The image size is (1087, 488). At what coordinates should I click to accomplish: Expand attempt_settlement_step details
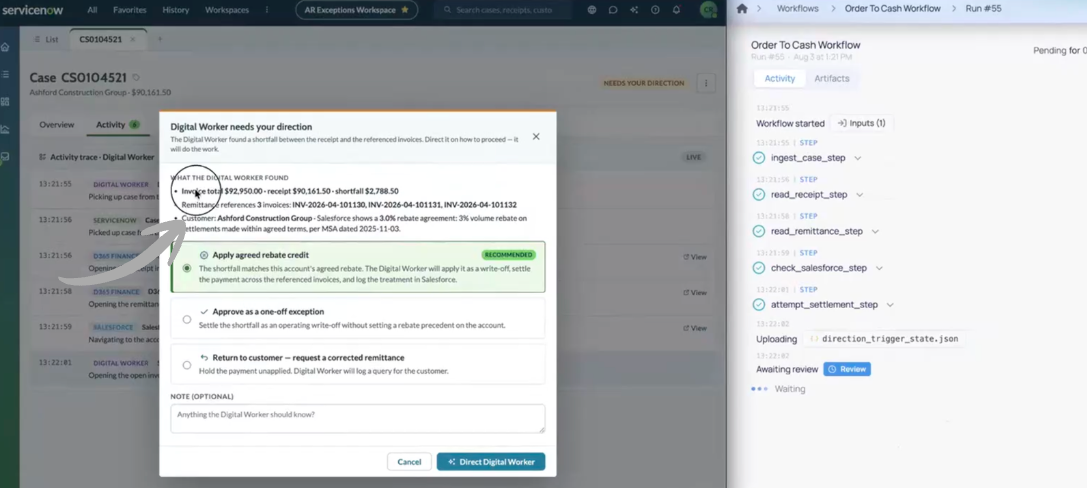[890, 305]
